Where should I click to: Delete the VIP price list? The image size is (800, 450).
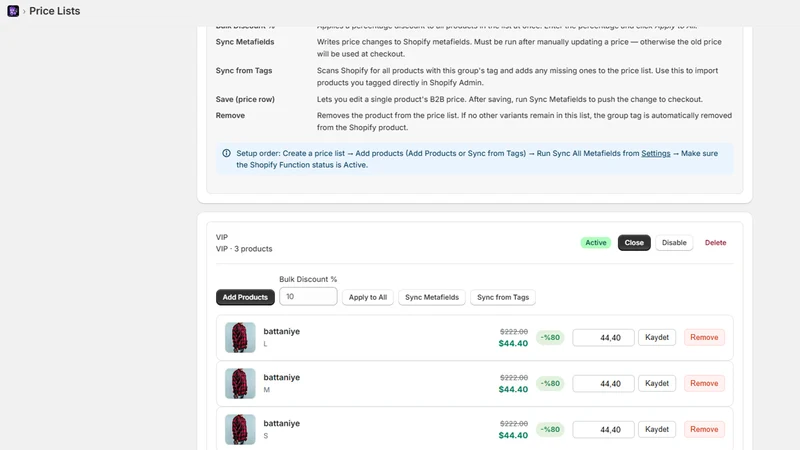[x=715, y=243]
